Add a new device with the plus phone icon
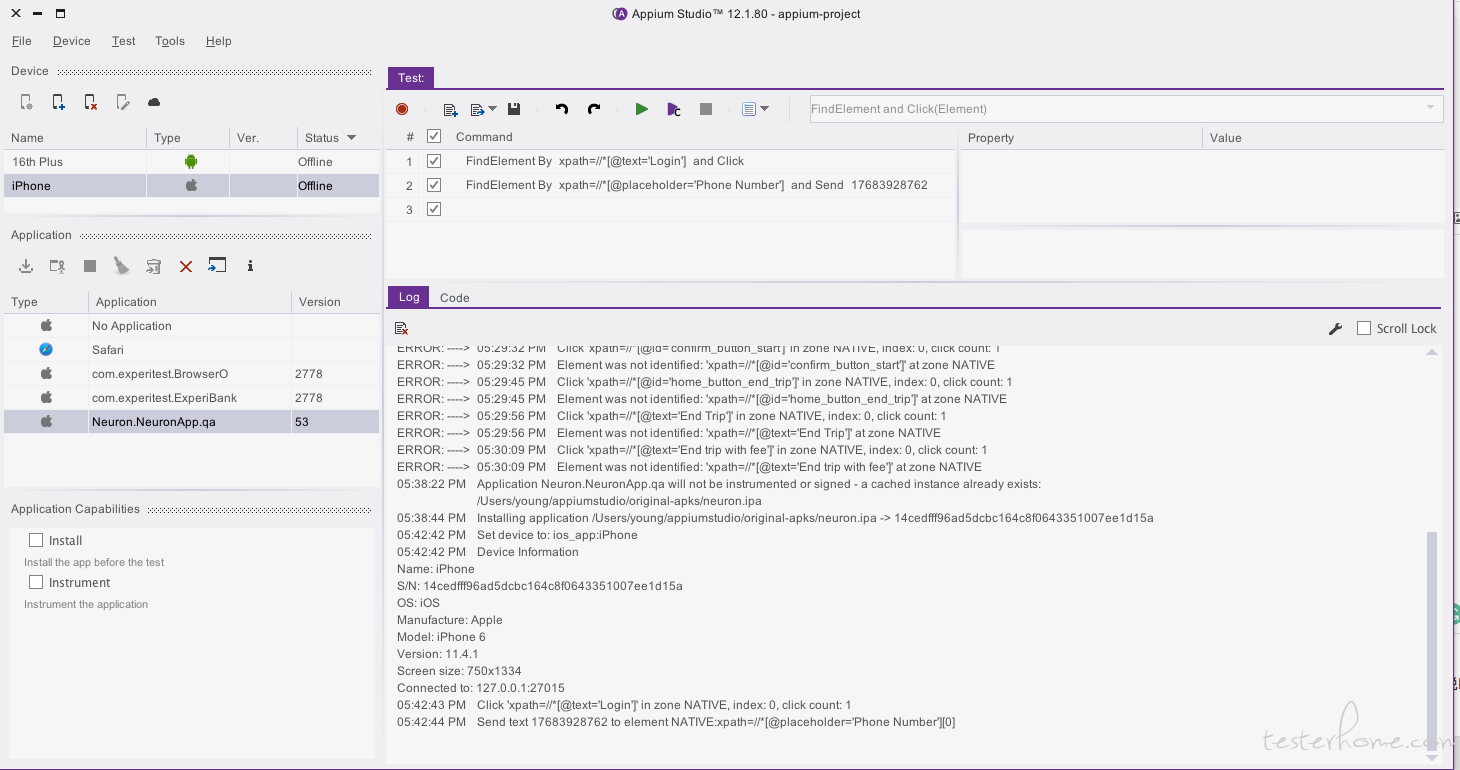 coord(59,102)
